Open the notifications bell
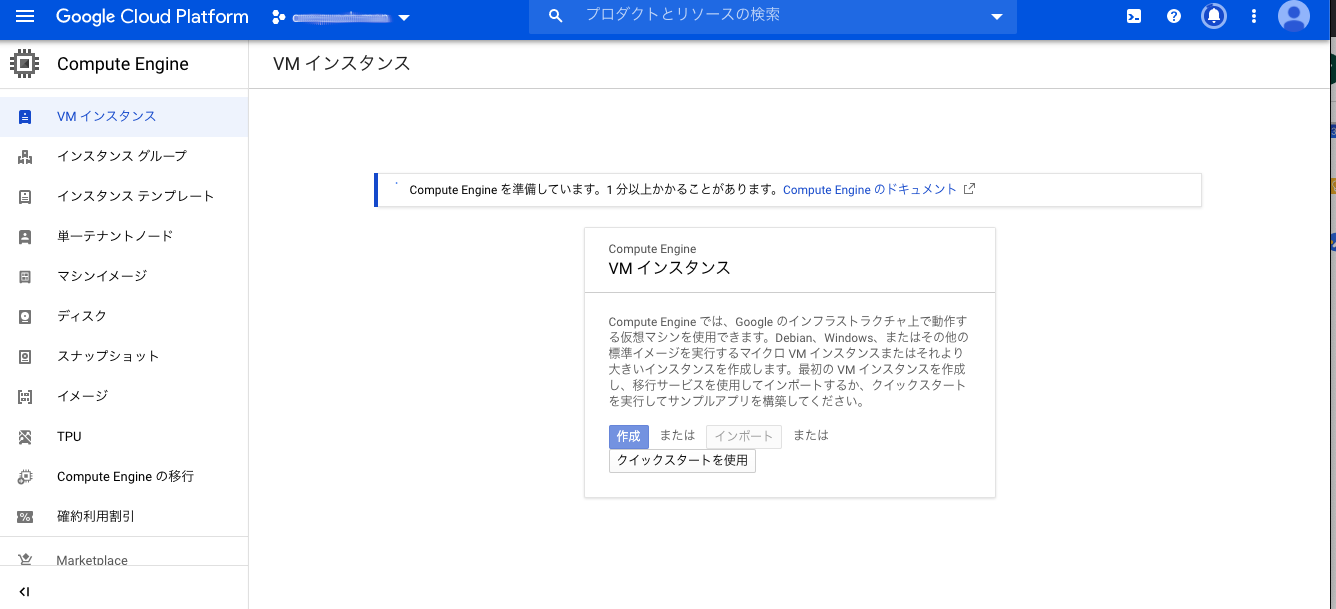Screen dimensions: 1336x609 [x=1213, y=16]
